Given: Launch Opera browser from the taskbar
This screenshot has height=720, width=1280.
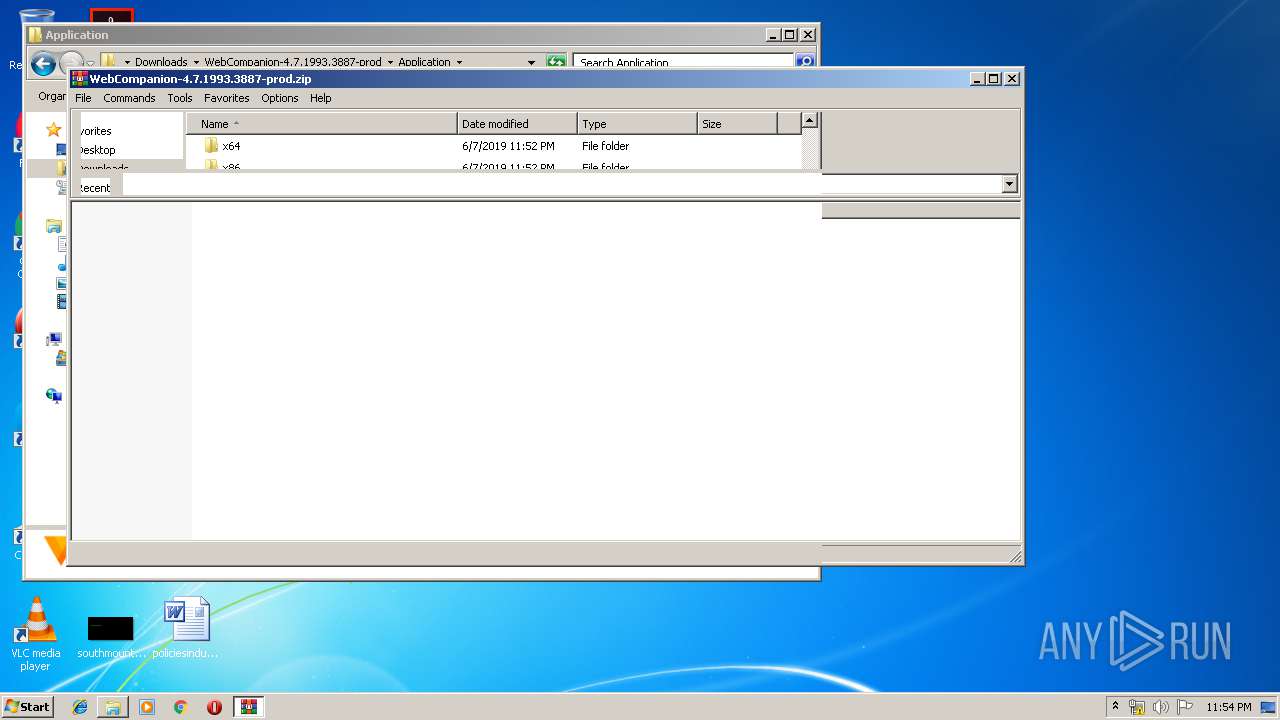Looking at the screenshot, I should point(214,707).
